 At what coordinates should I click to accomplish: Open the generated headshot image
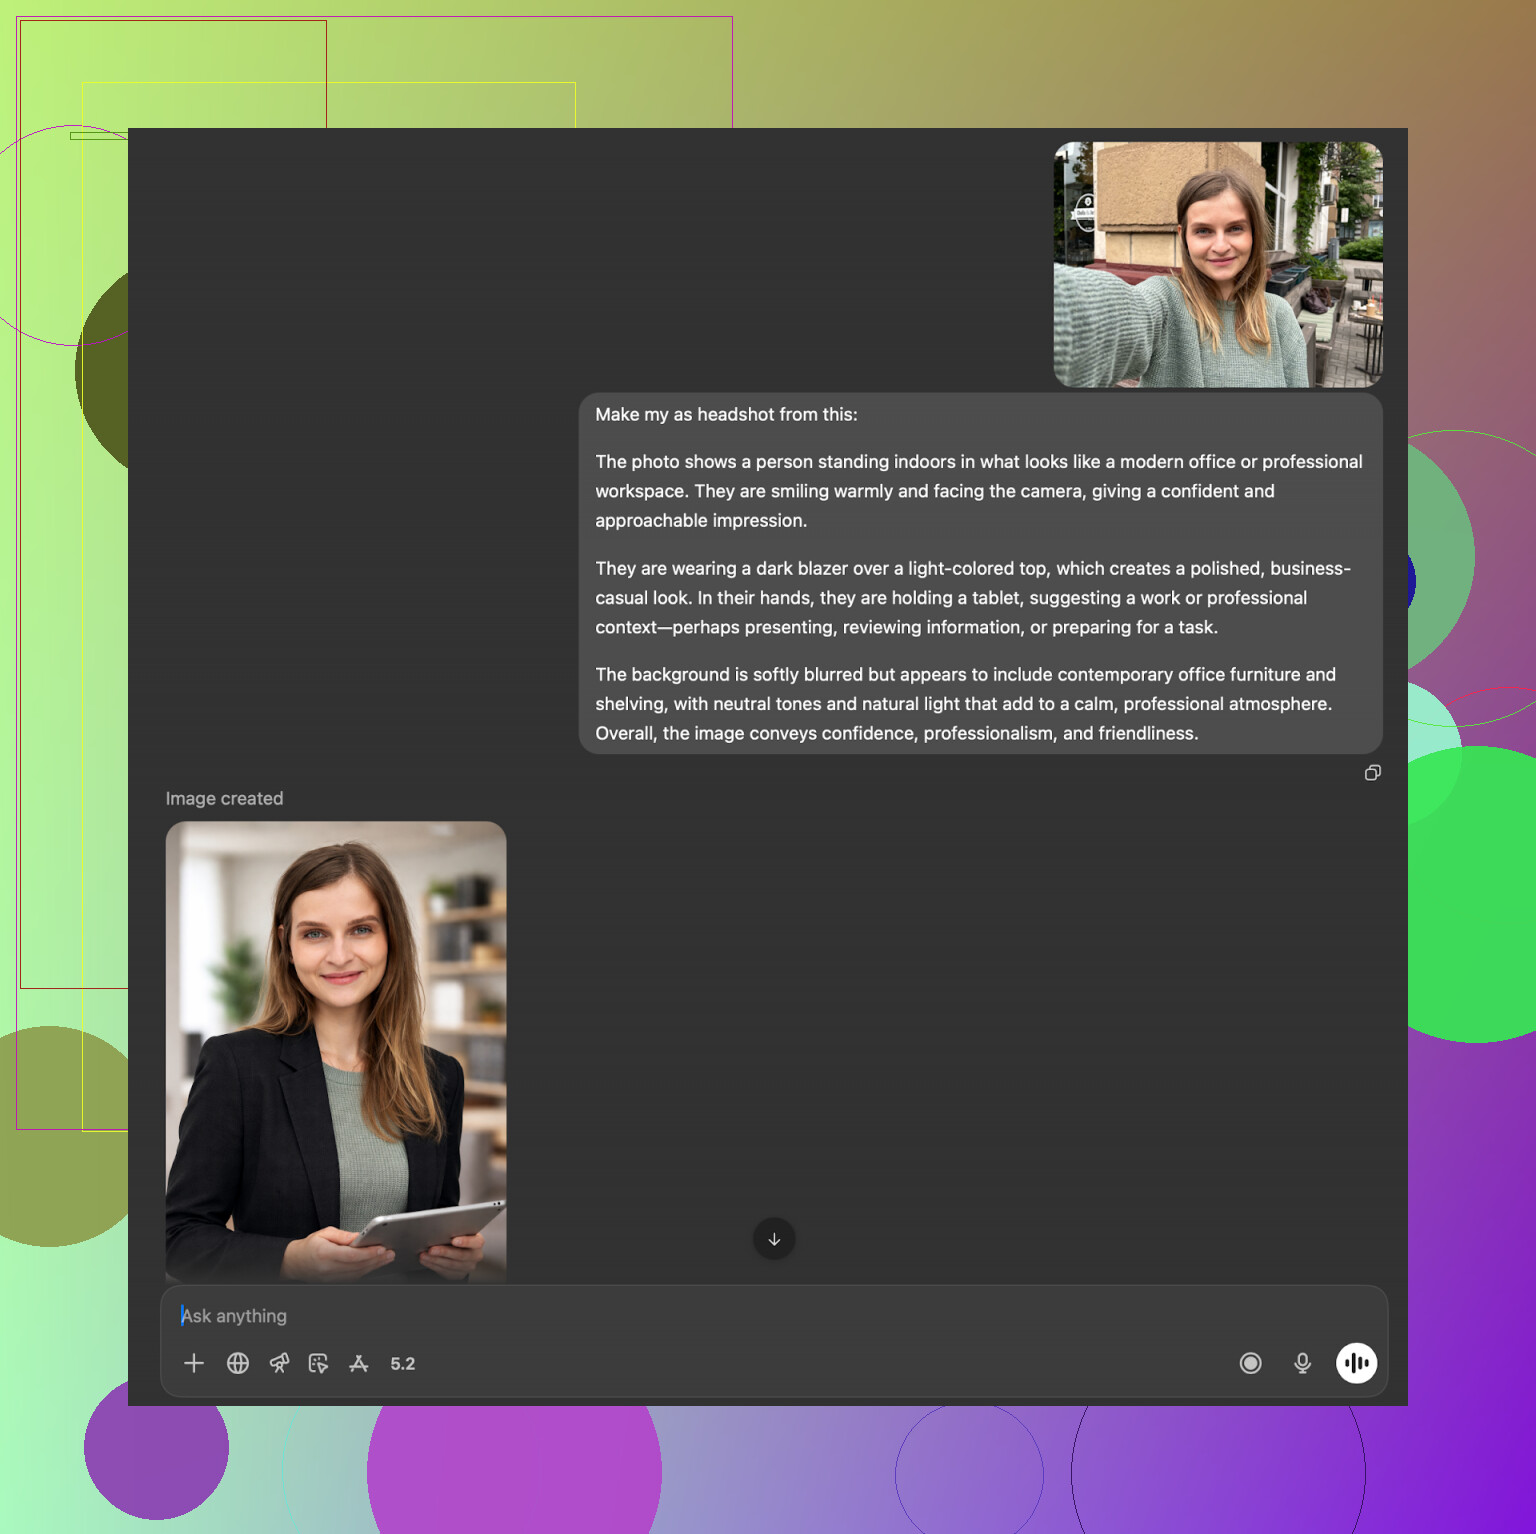[336, 1050]
